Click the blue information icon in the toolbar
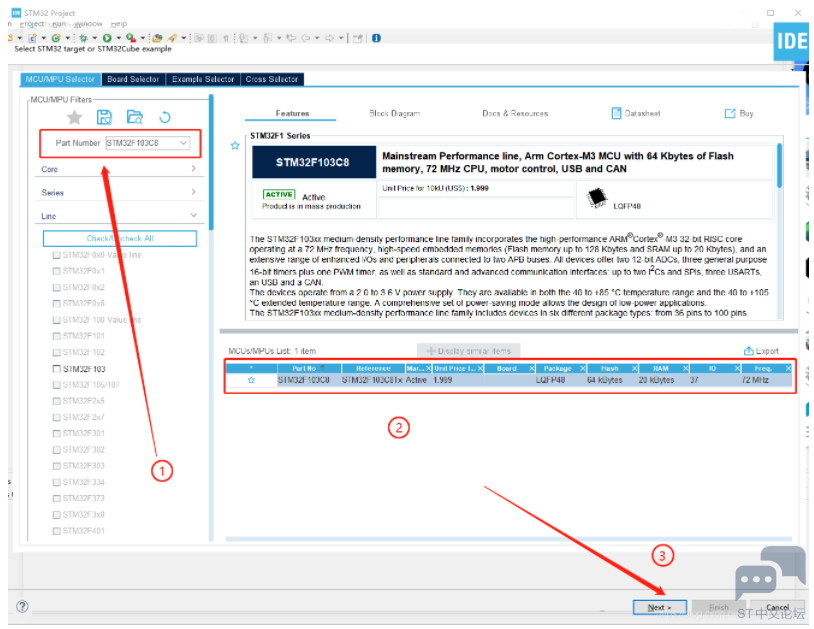The height and width of the screenshot is (629, 814). [376, 38]
